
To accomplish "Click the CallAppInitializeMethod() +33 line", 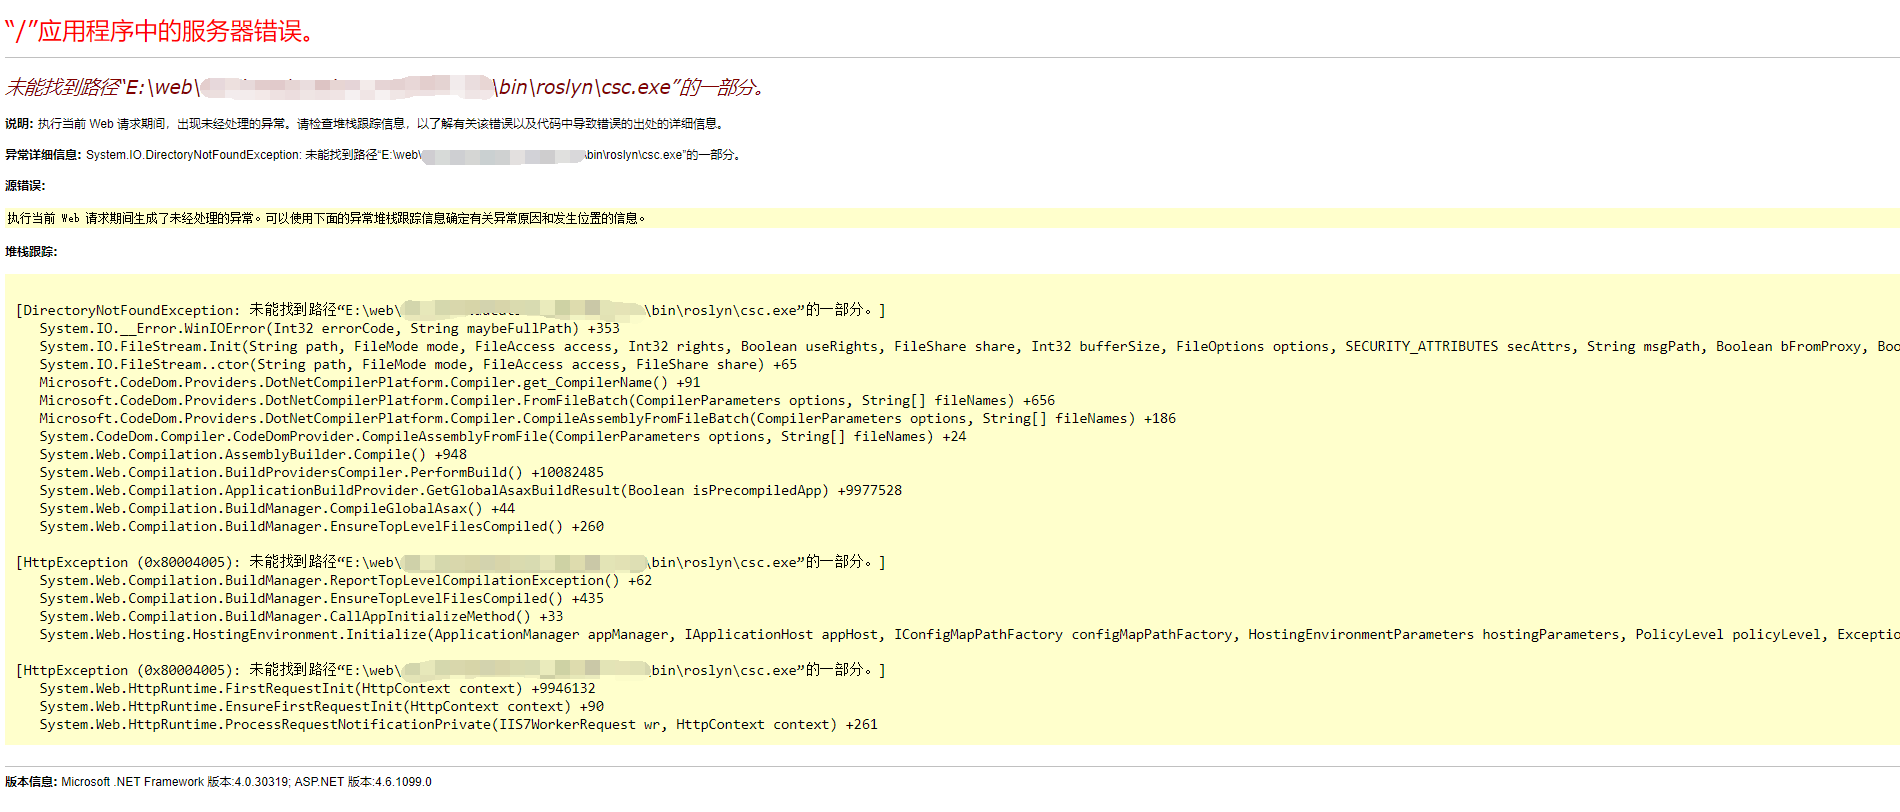I will click(x=301, y=616).
